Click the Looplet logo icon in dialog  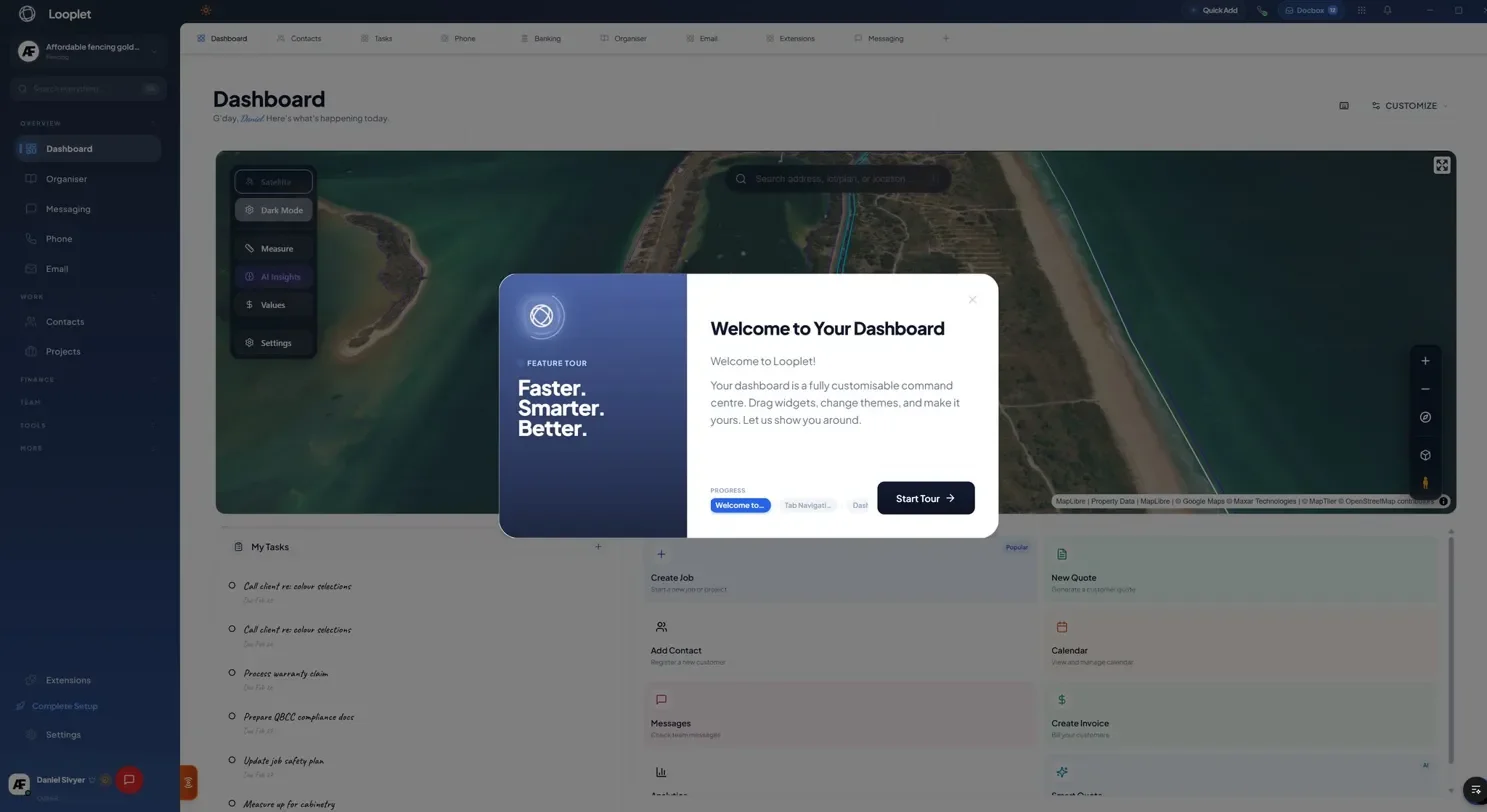[541, 316]
